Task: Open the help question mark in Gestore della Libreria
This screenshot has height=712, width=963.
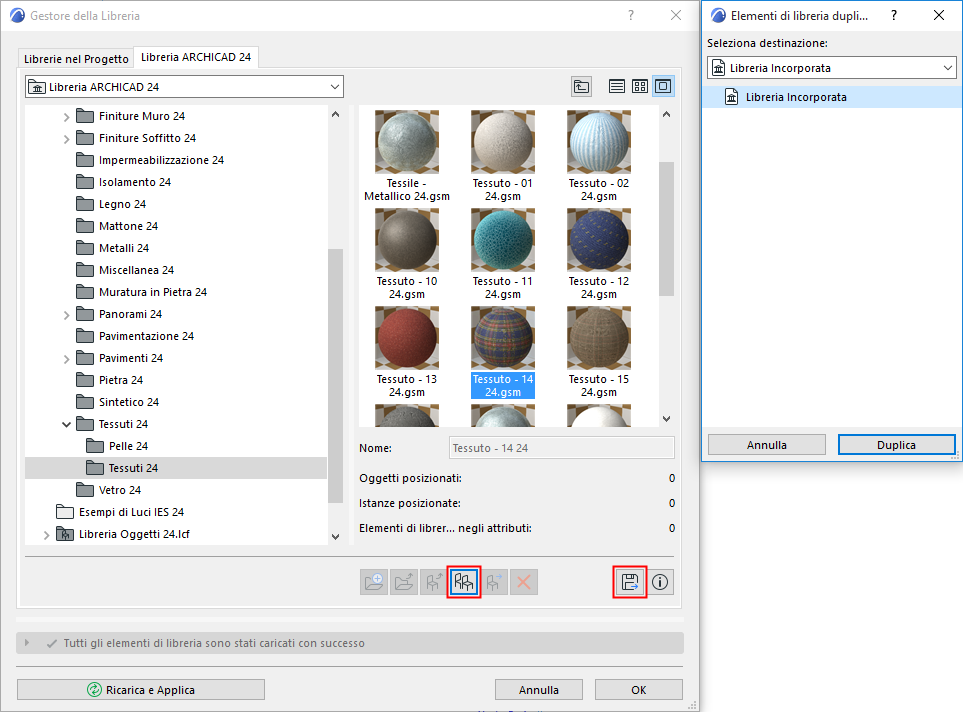Action: [631, 15]
